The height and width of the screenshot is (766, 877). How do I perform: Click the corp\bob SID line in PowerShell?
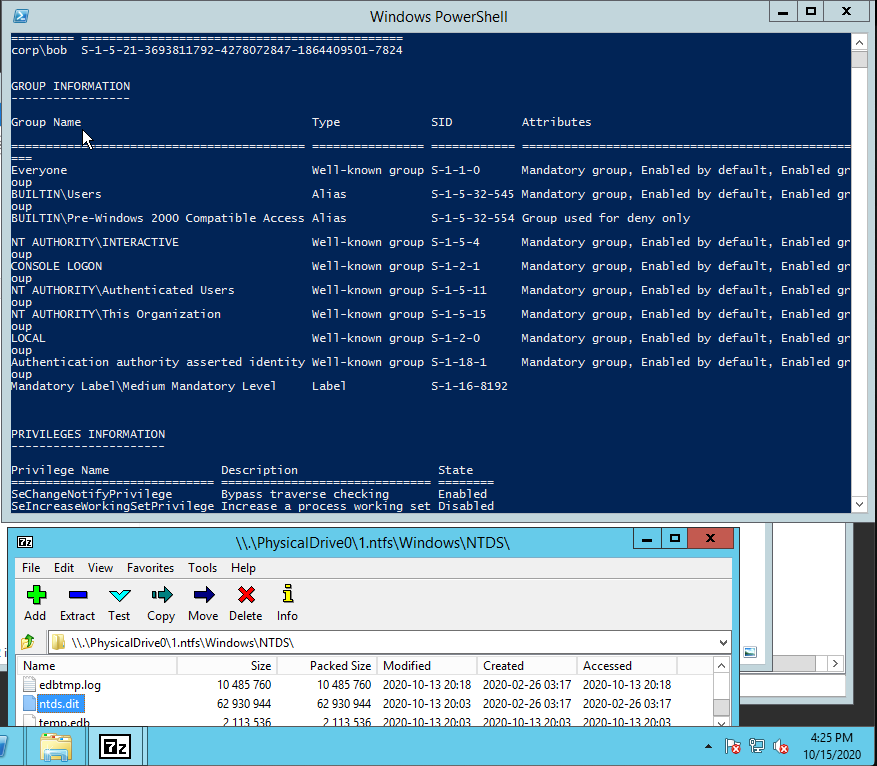[206, 50]
